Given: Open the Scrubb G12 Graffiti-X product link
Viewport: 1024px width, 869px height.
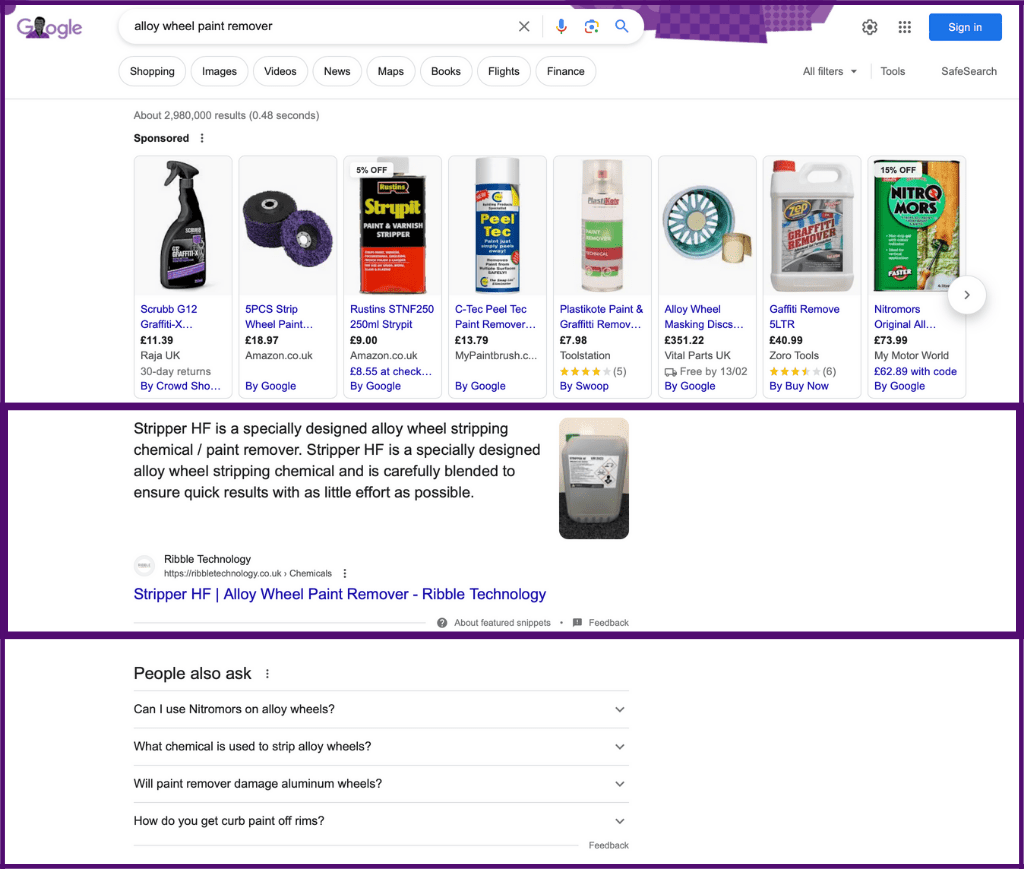Looking at the screenshot, I should point(168,317).
